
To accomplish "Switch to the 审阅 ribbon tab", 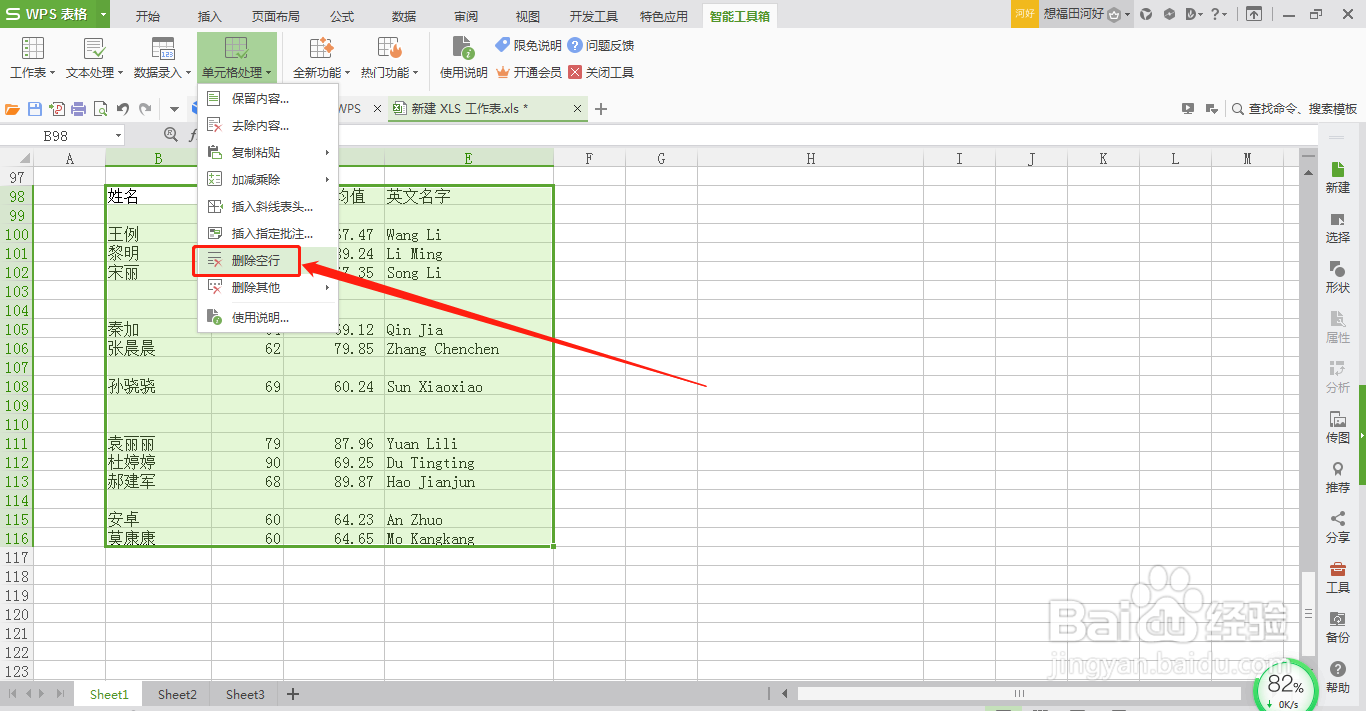I will click(466, 16).
